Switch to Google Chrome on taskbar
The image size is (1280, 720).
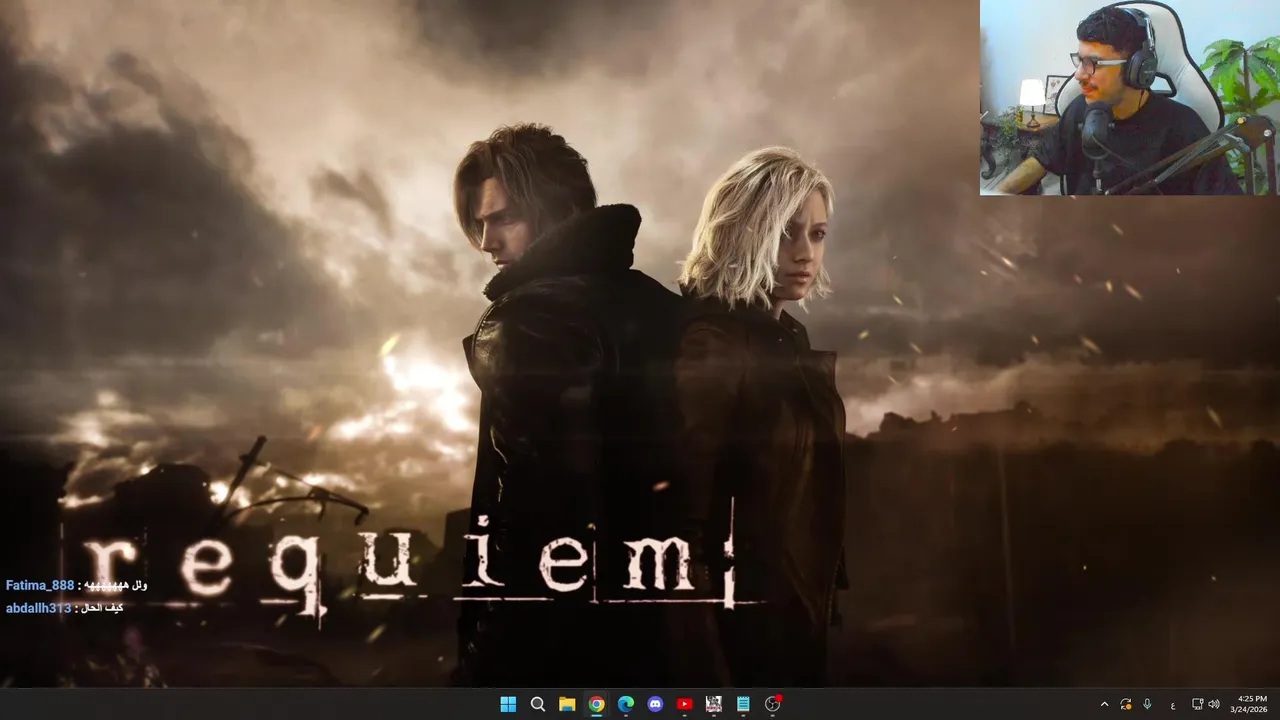coord(596,704)
